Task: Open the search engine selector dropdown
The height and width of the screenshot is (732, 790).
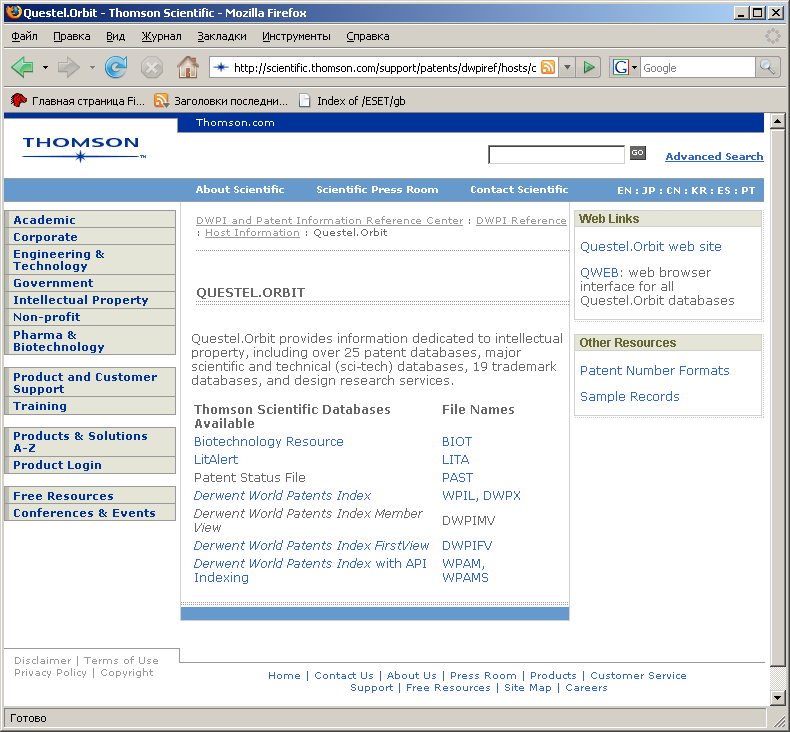Action: (x=635, y=67)
